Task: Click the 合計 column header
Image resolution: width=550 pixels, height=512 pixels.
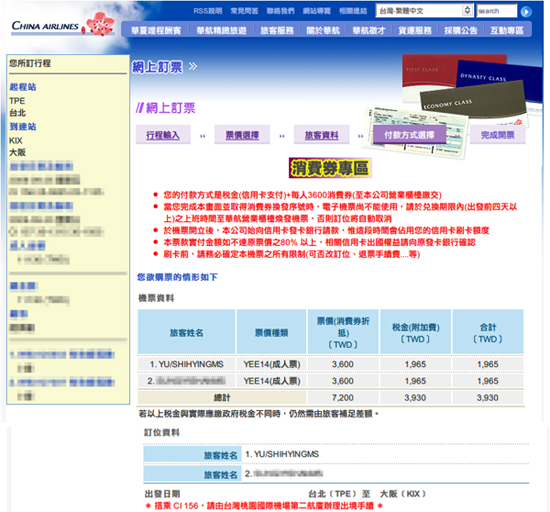Action: coord(488,332)
